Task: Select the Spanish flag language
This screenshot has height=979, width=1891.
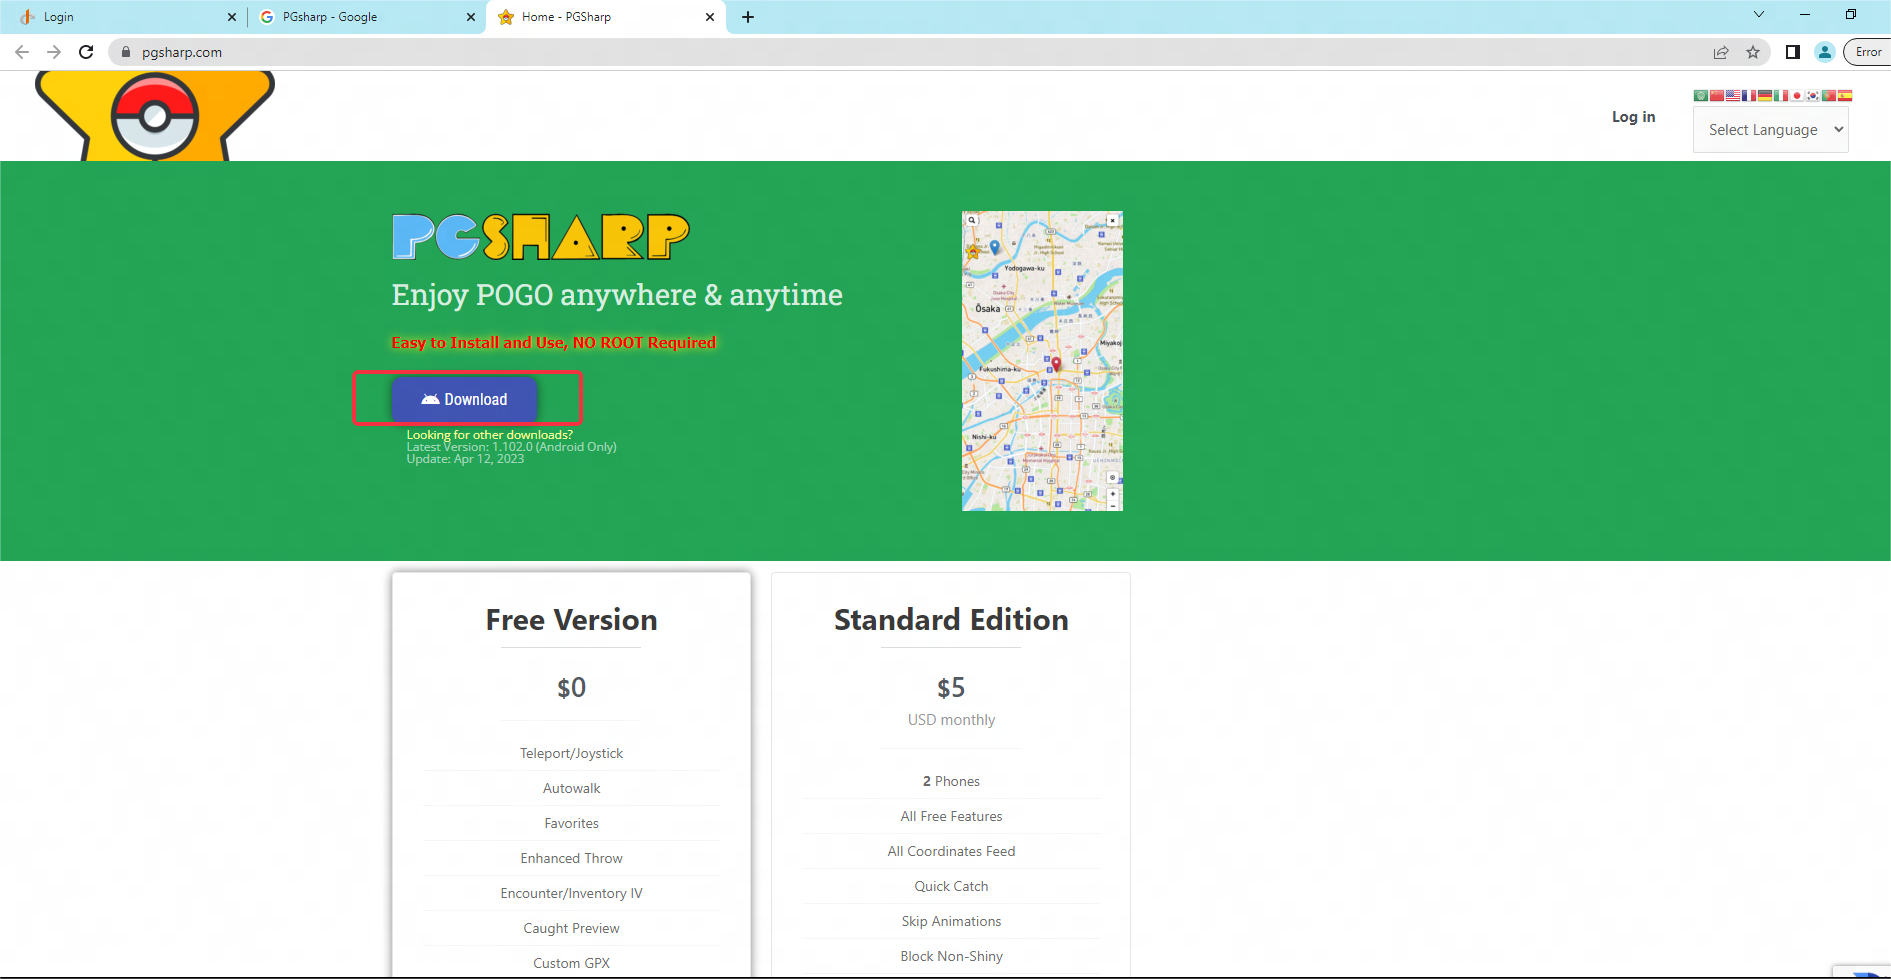Action: click(1845, 95)
